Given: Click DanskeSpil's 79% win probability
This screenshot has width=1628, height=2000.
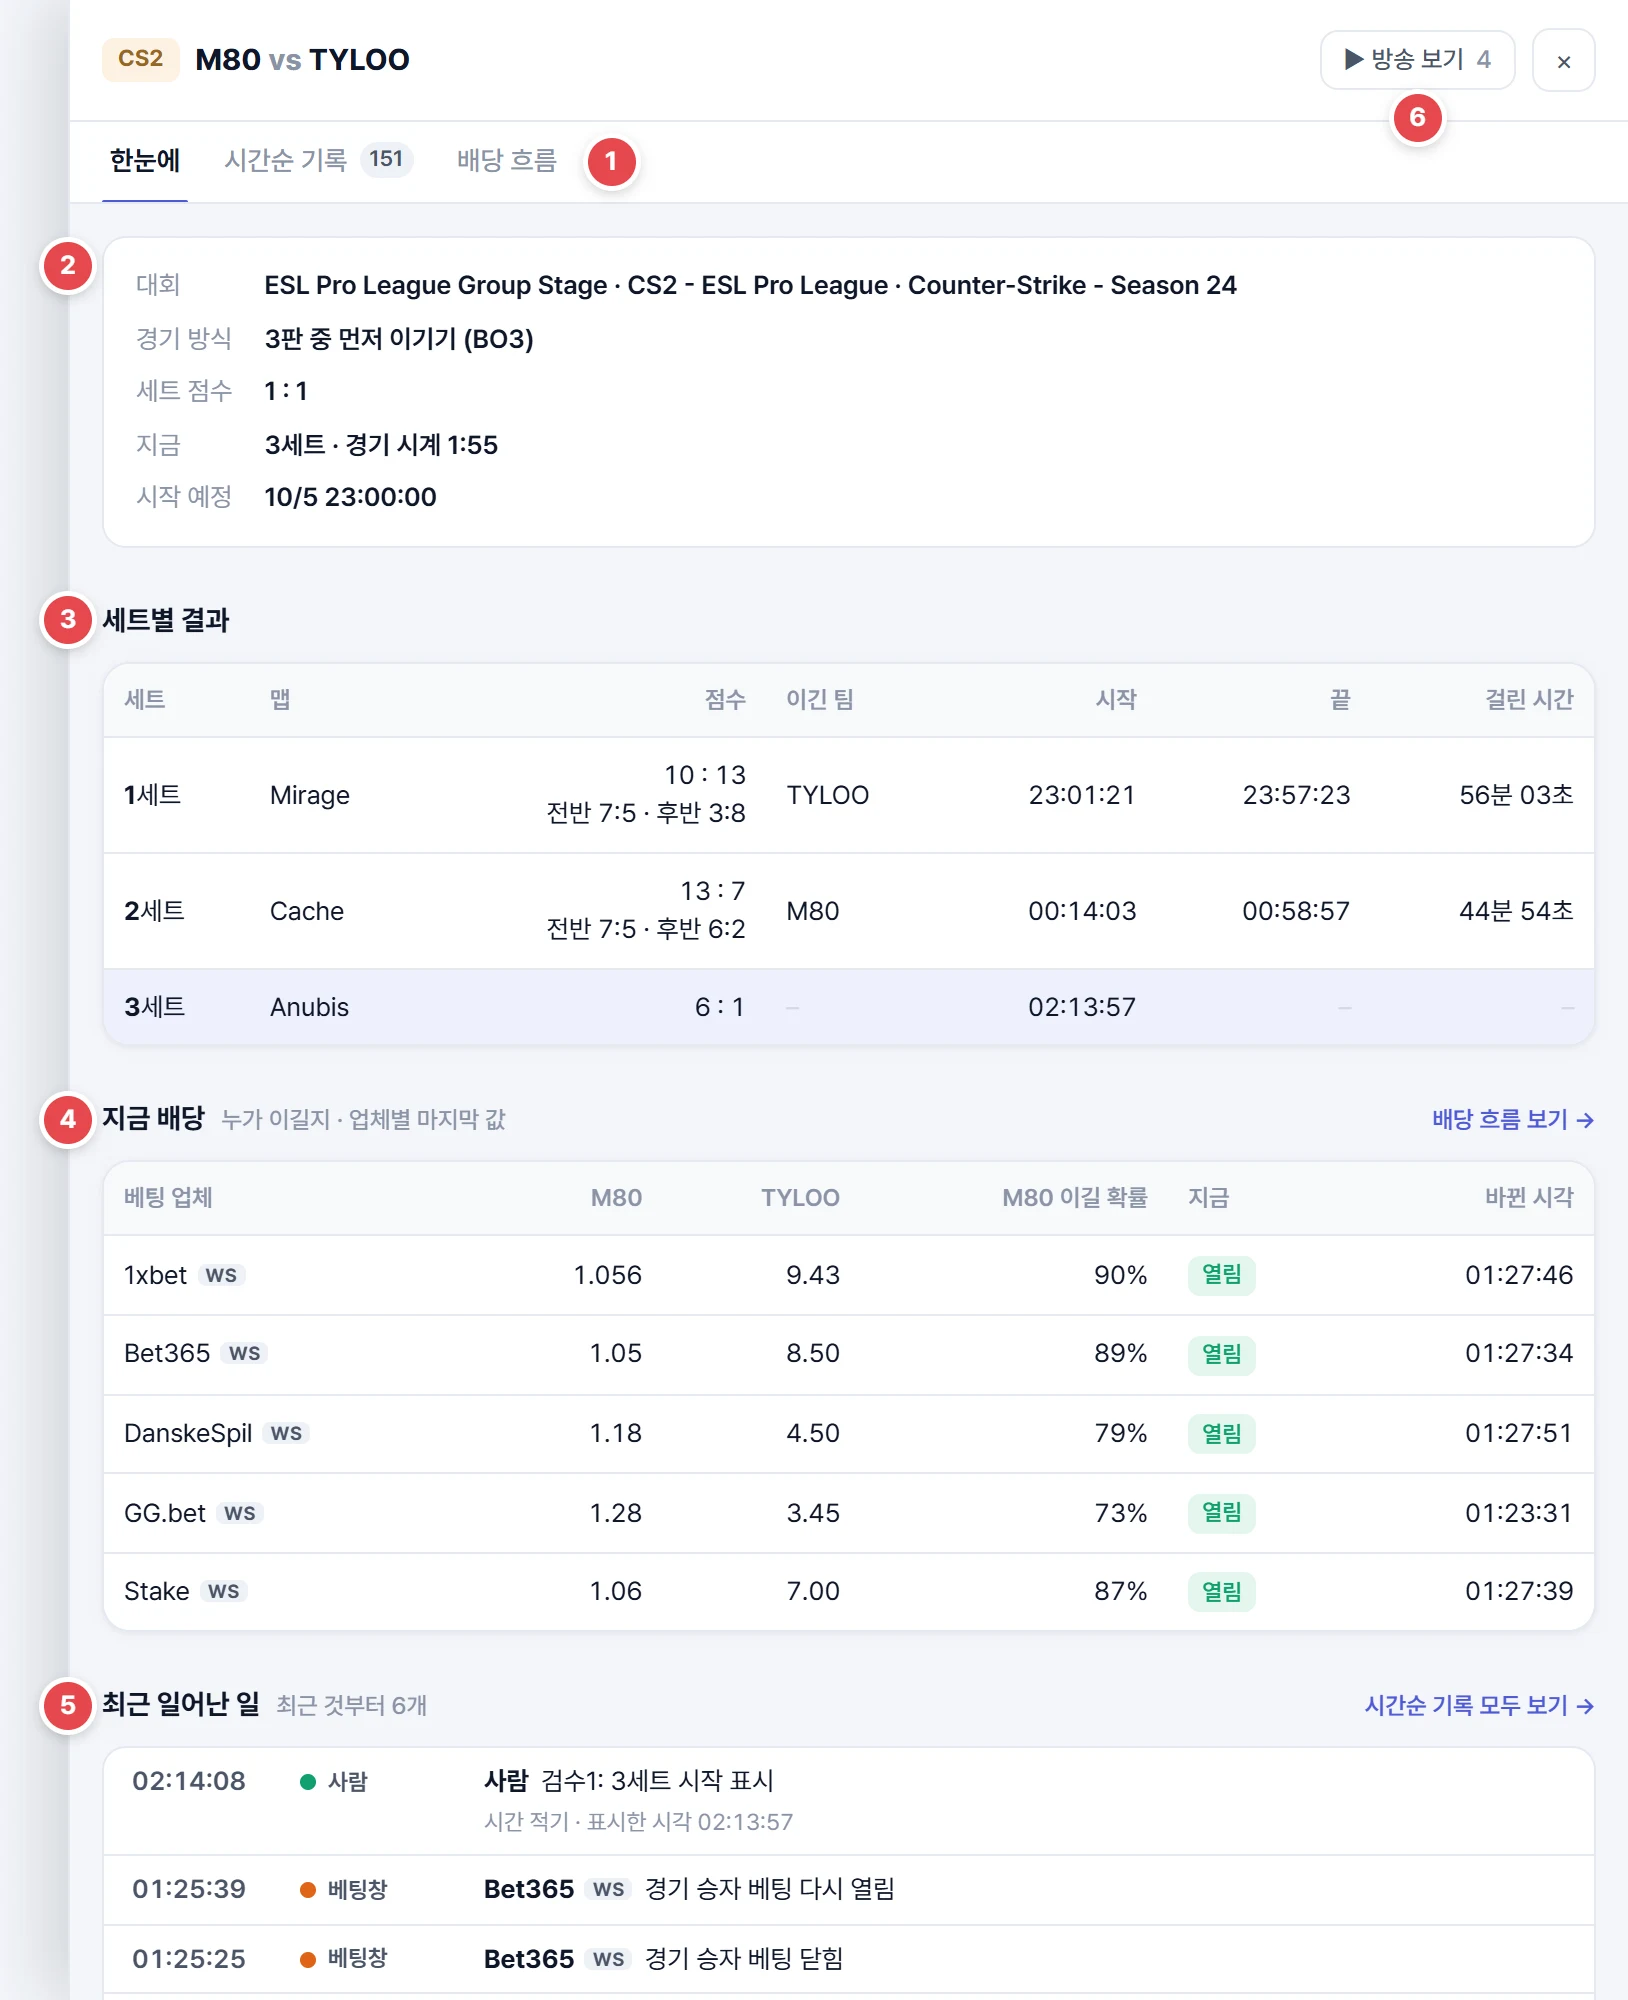Looking at the screenshot, I should (1120, 1434).
